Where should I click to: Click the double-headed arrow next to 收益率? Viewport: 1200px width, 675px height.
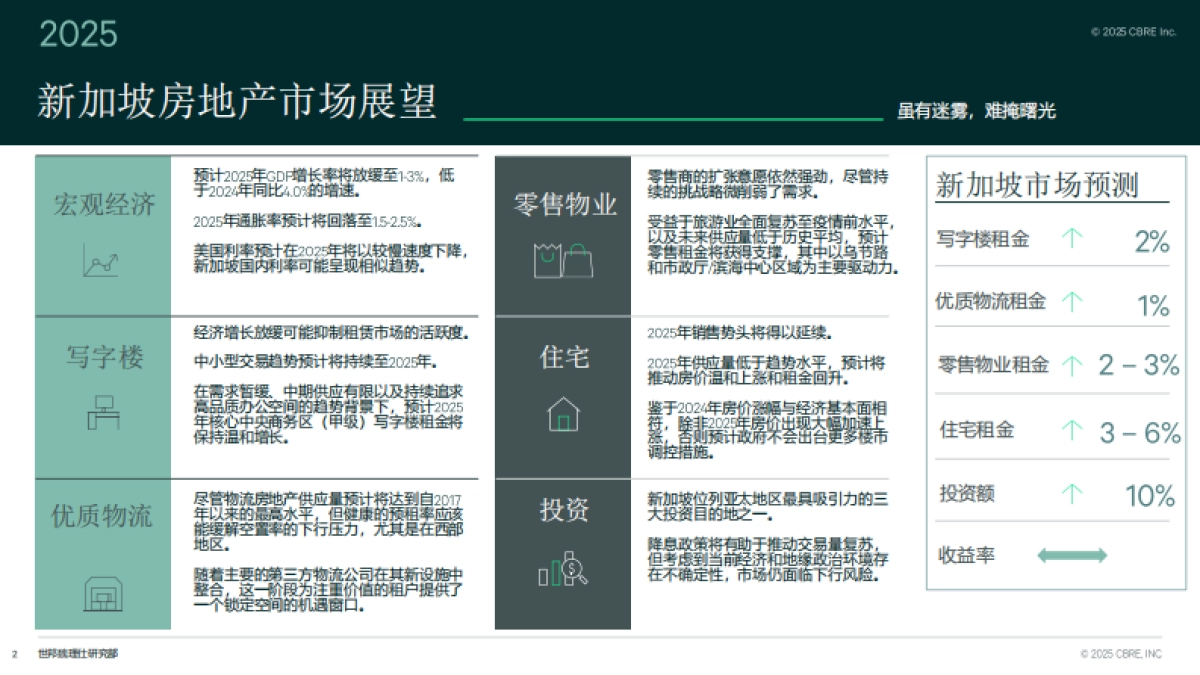click(1071, 553)
